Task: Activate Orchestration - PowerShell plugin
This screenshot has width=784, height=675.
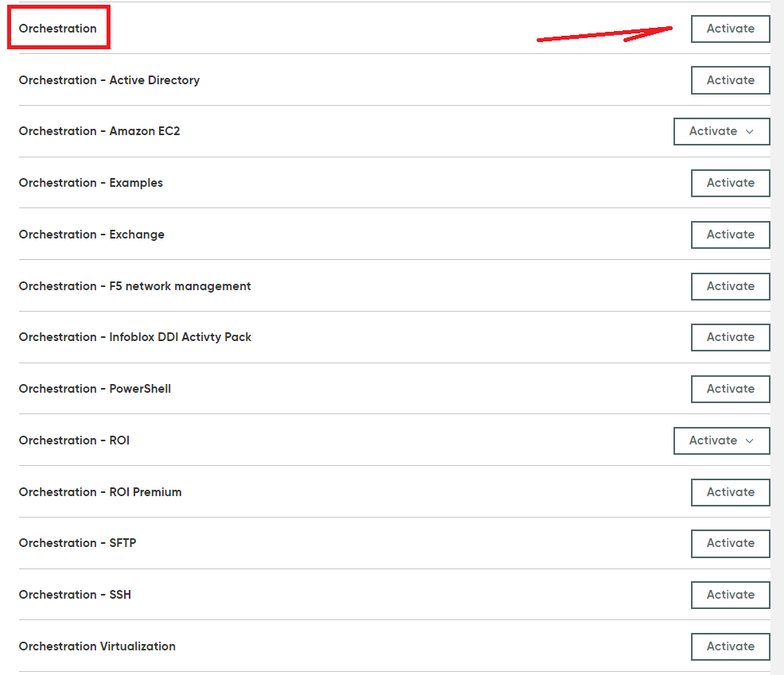Action: pos(730,389)
